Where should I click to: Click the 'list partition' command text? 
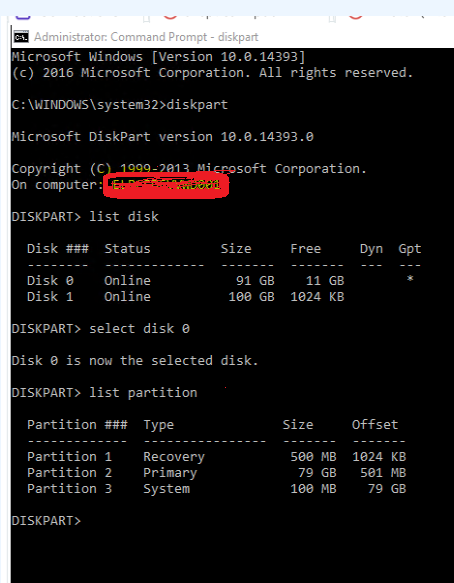pos(143,393)
